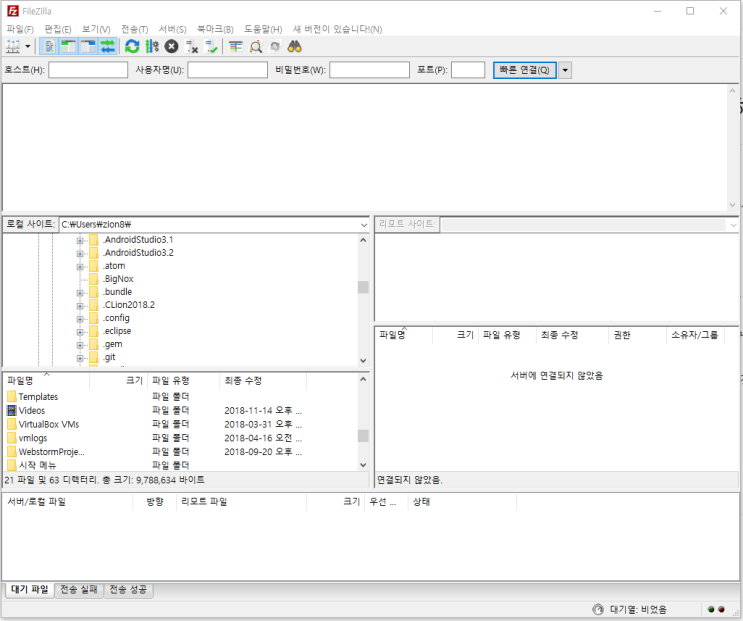Sort remote list by 권한 column
This screenshot has height=621, width=743.
637,335
